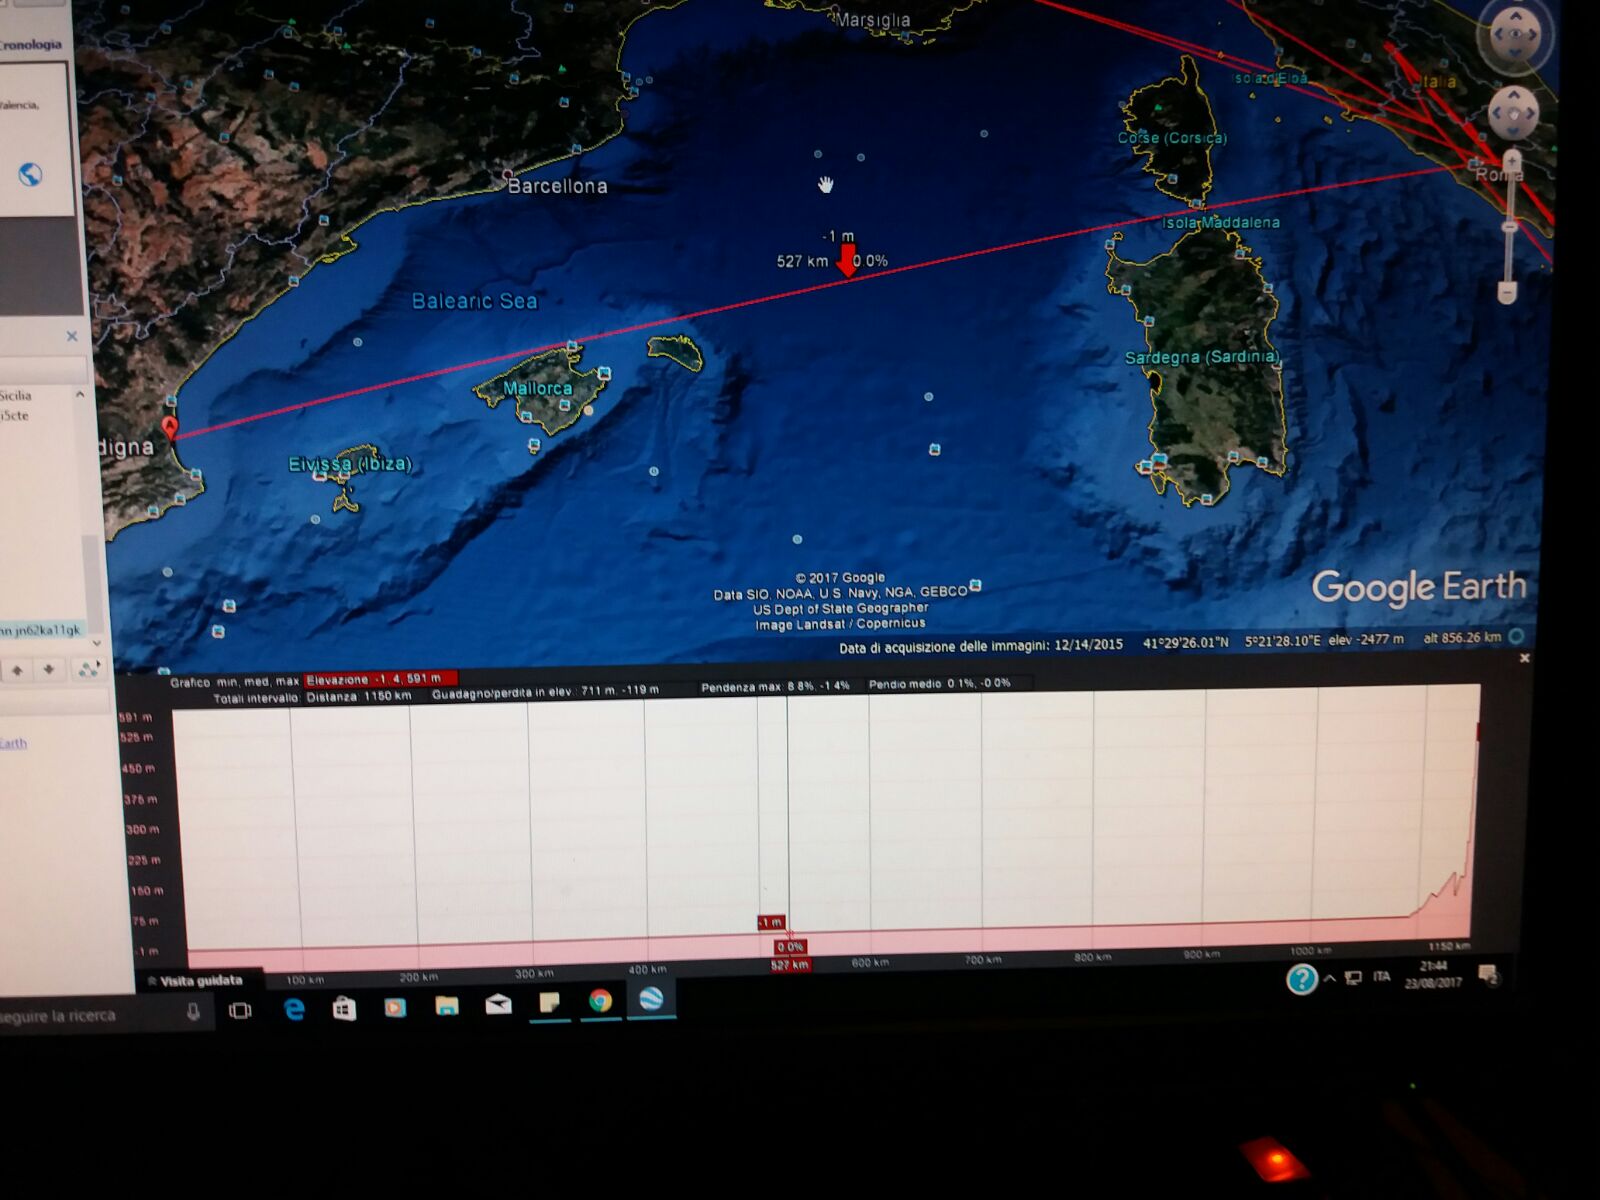Viewport: 1600px width, 1200px height.
Task: Click the Cortana microphone icon
Action: point(193,1011)
